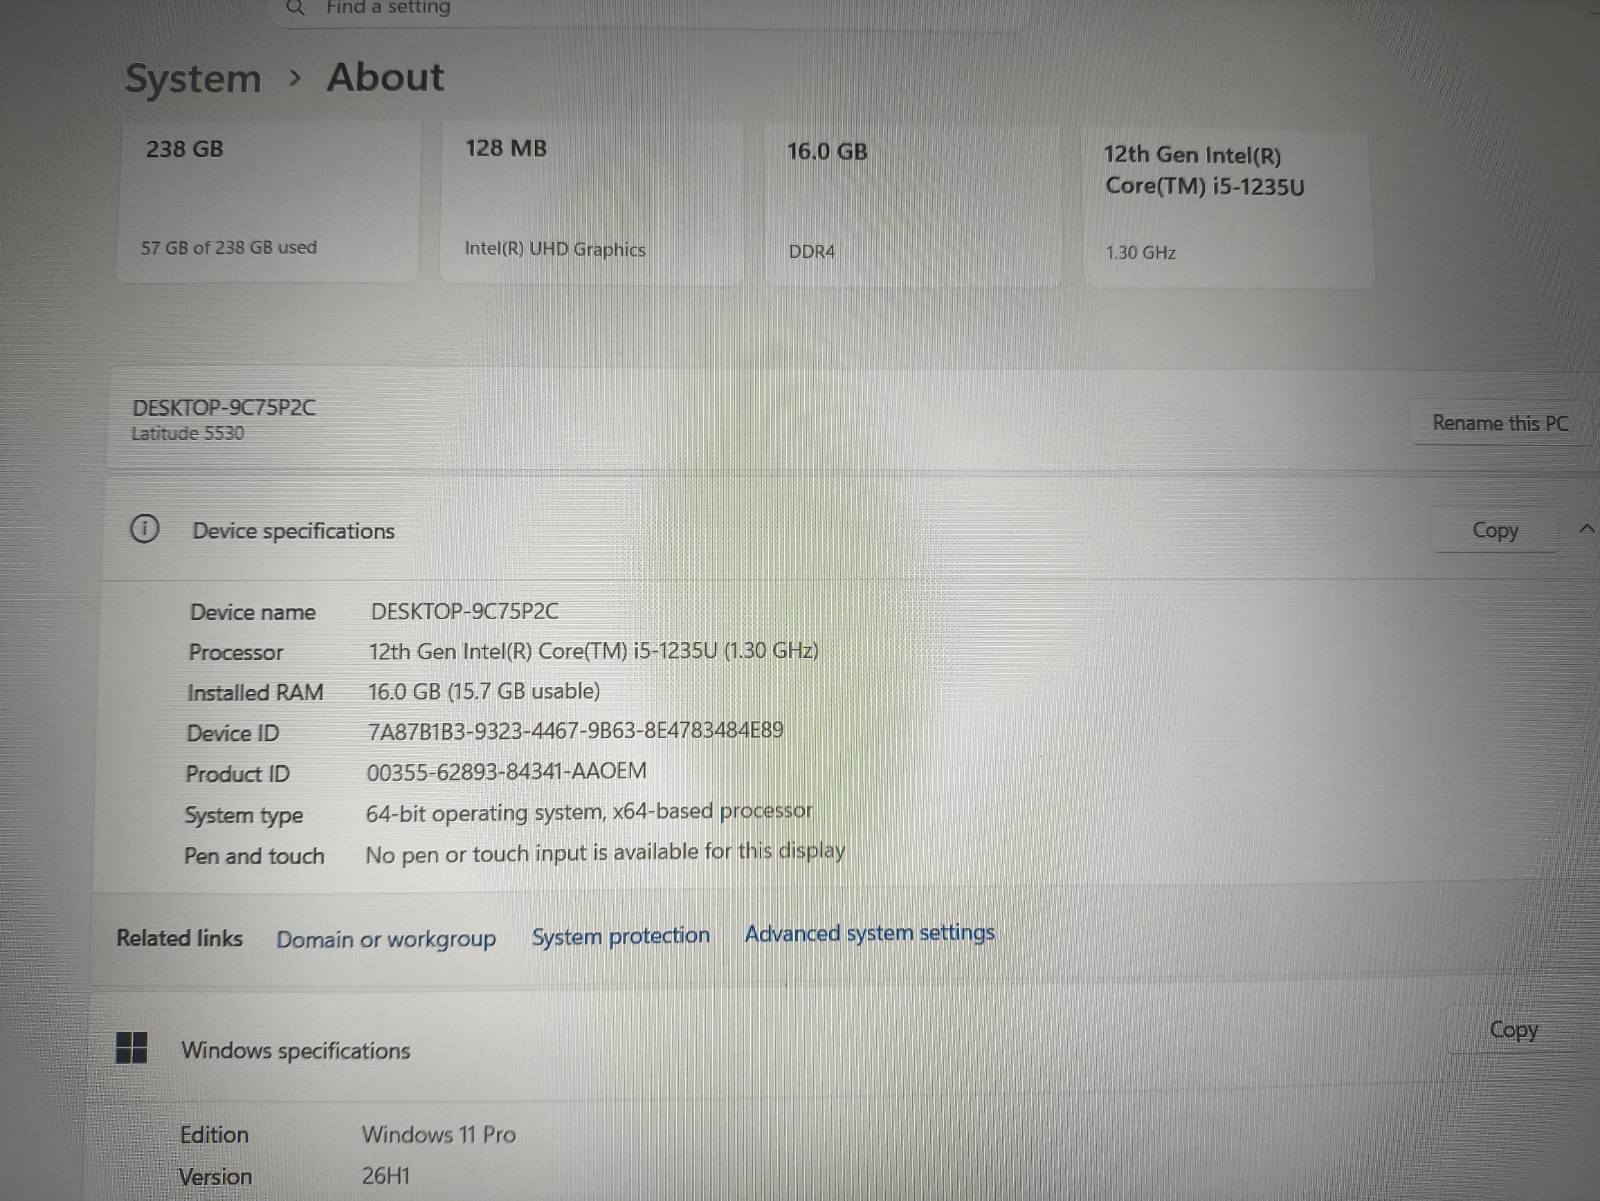
Task: Go back to System in breadcrumb
Action: (x=193, y=78)
